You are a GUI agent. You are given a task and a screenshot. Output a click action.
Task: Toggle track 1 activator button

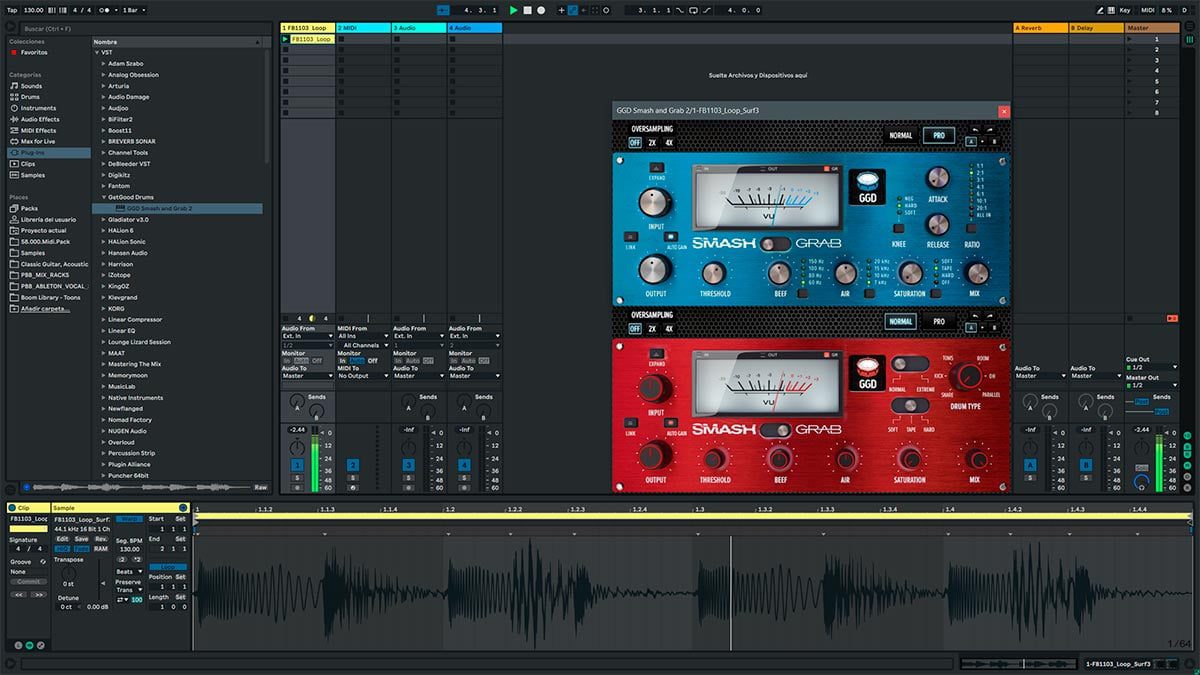coord(297,465)
